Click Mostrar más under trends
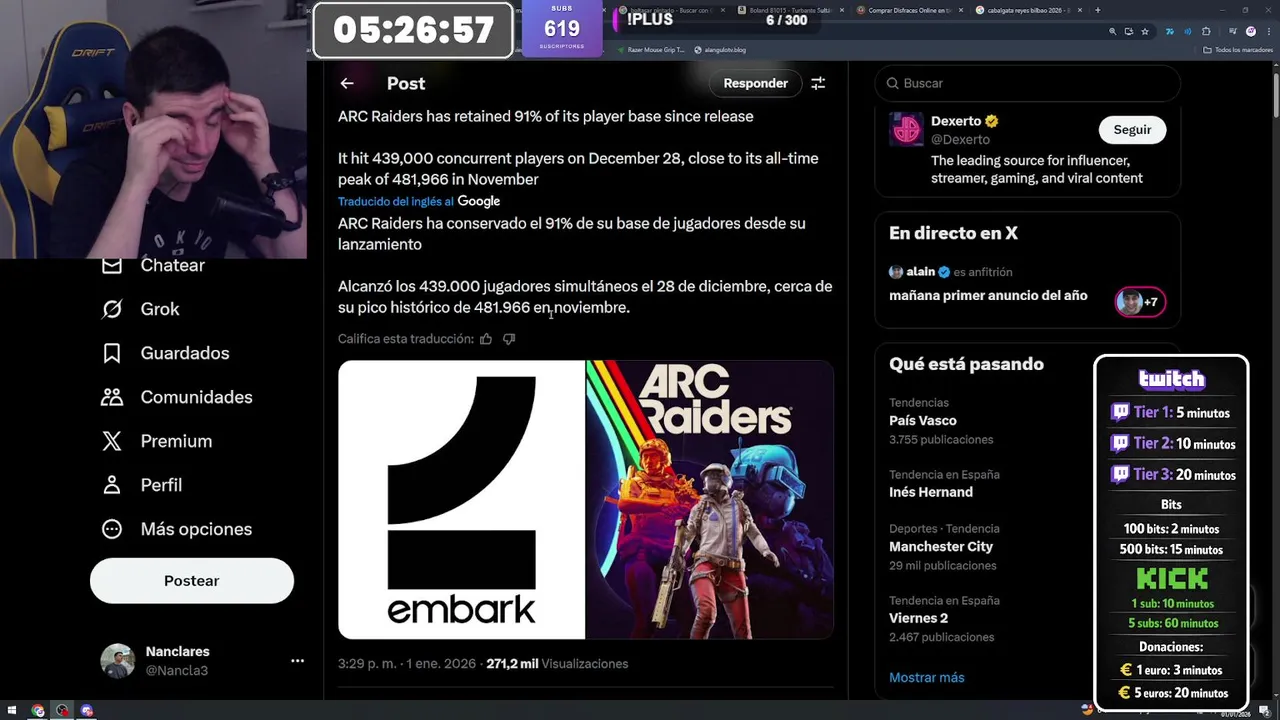This screenshot has width=1280, height=720. (927, 678)
